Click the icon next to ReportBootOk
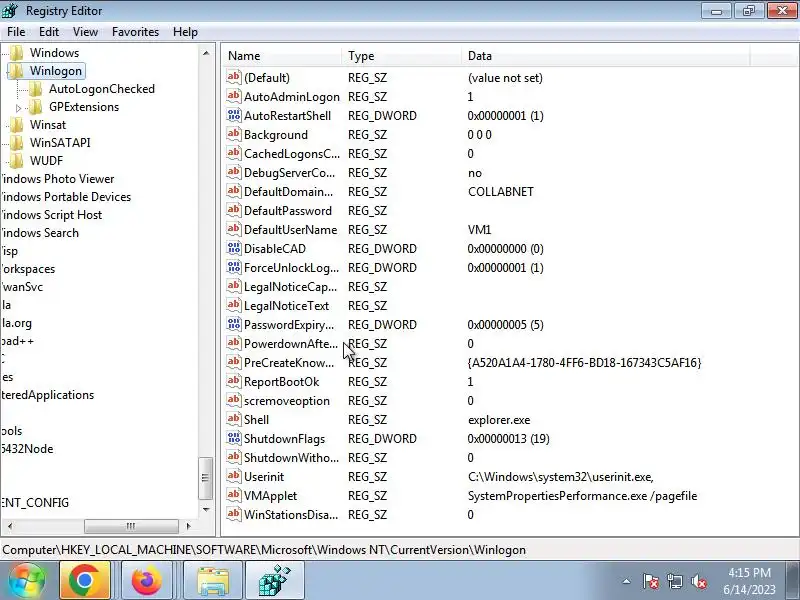 [234, 381]
